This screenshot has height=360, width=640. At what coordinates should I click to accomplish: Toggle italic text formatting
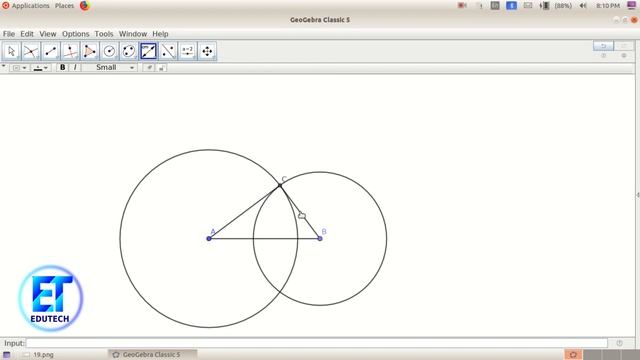[75, 68]
